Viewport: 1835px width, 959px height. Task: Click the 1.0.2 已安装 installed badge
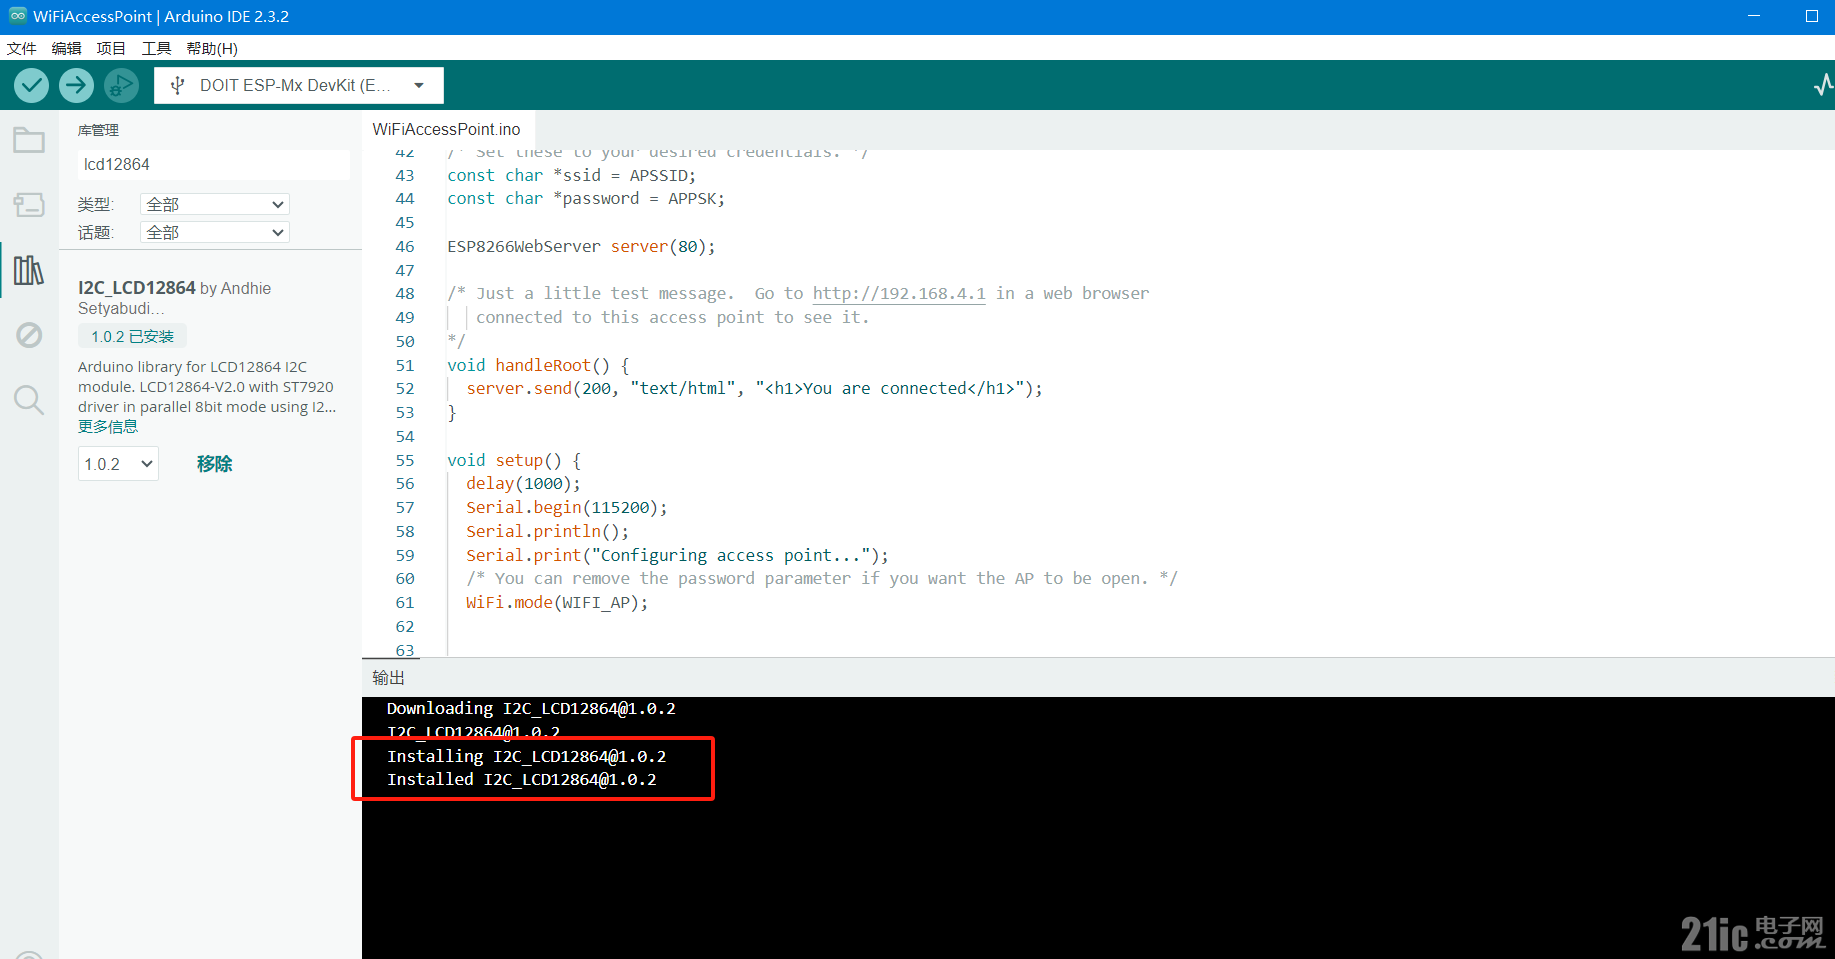click(x=132, y=336)
